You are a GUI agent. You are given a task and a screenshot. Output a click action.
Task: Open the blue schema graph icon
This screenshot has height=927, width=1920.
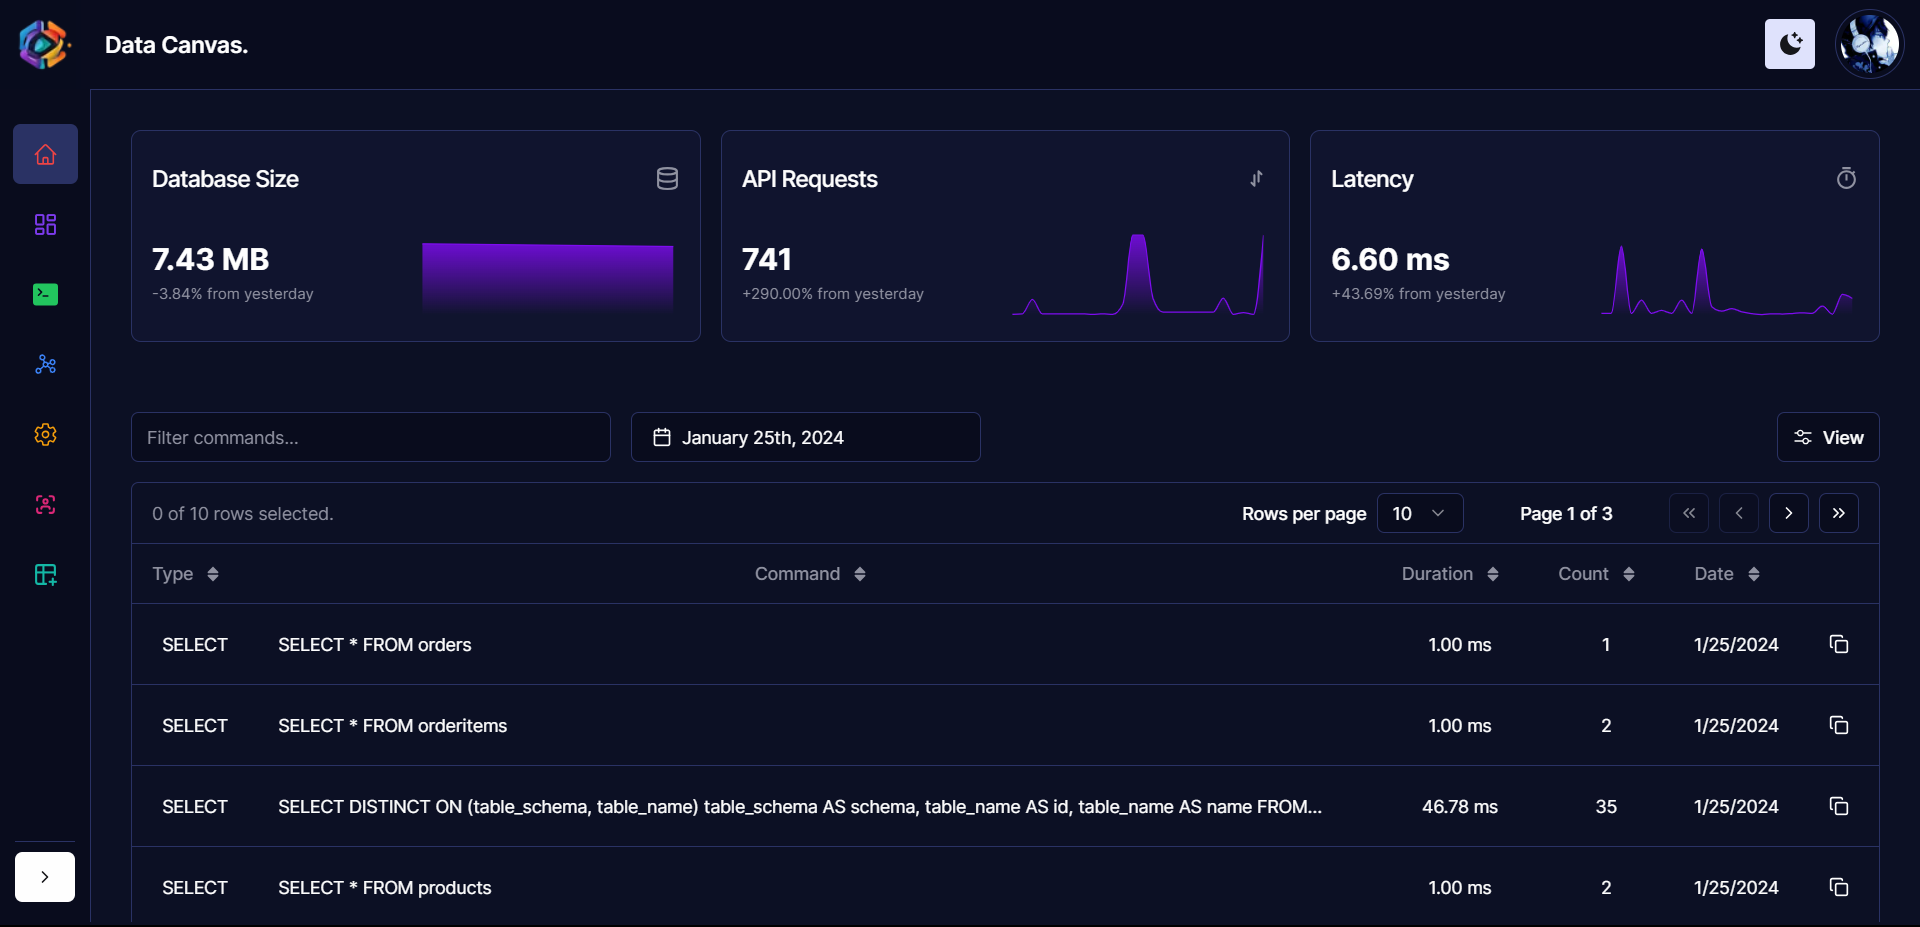[x=45, y=364]
